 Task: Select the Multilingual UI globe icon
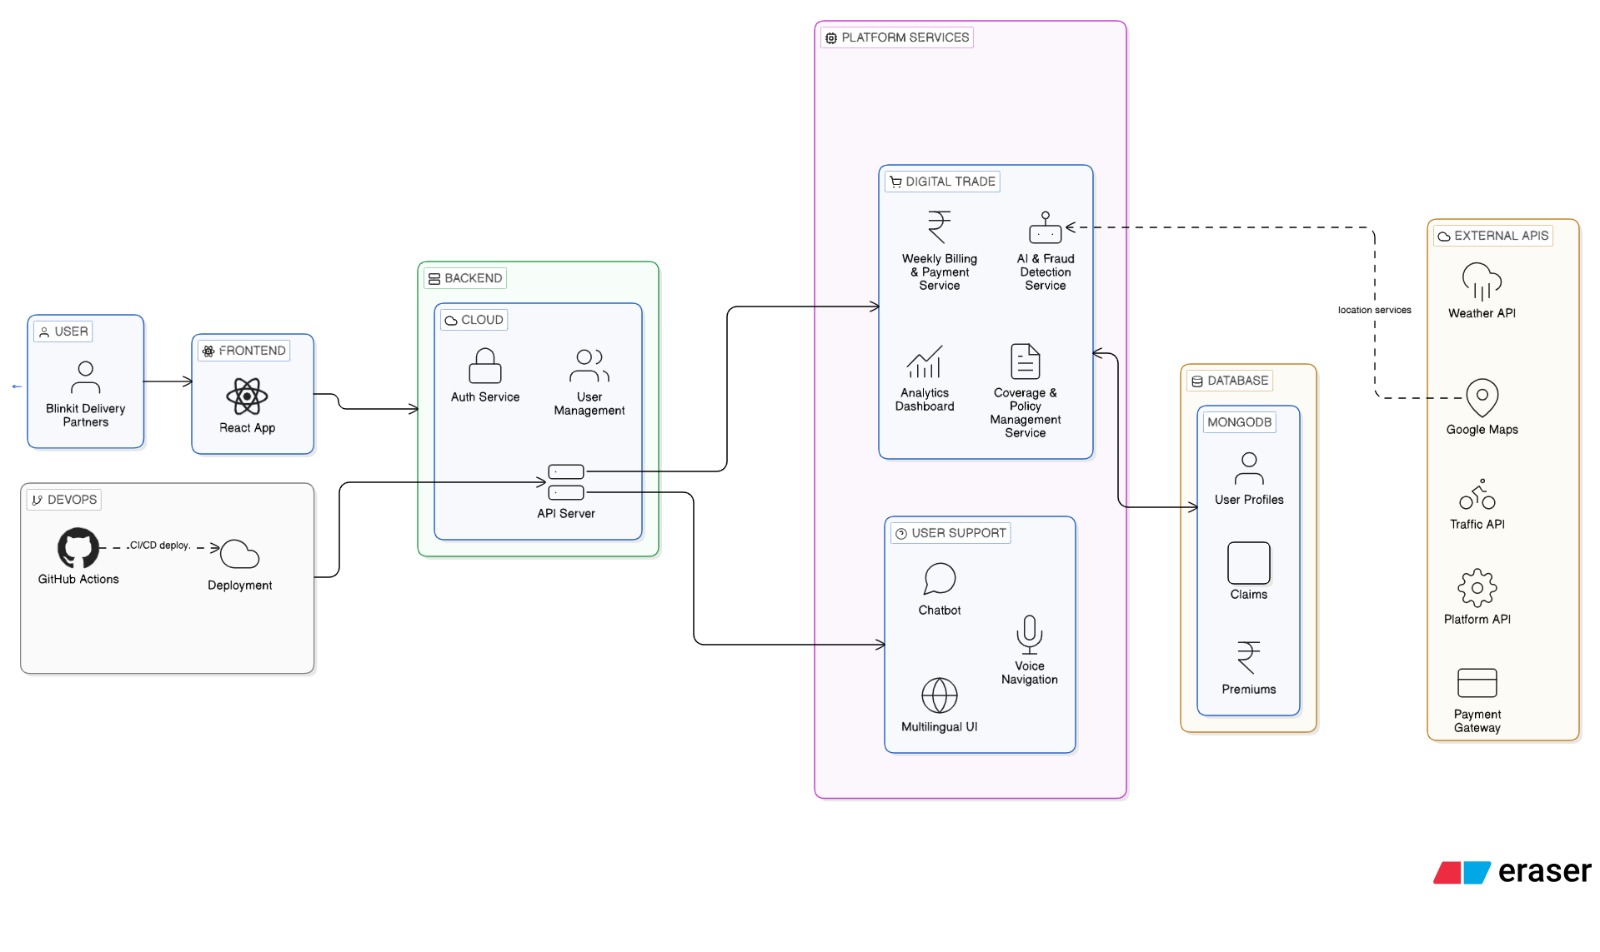pyautogui.click(x=939, y=695)
